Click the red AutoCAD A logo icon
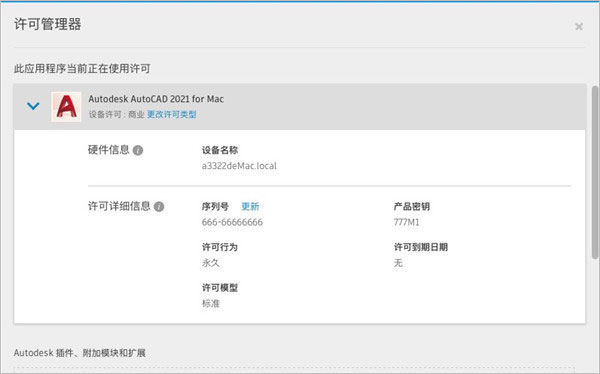 [66, 106]
